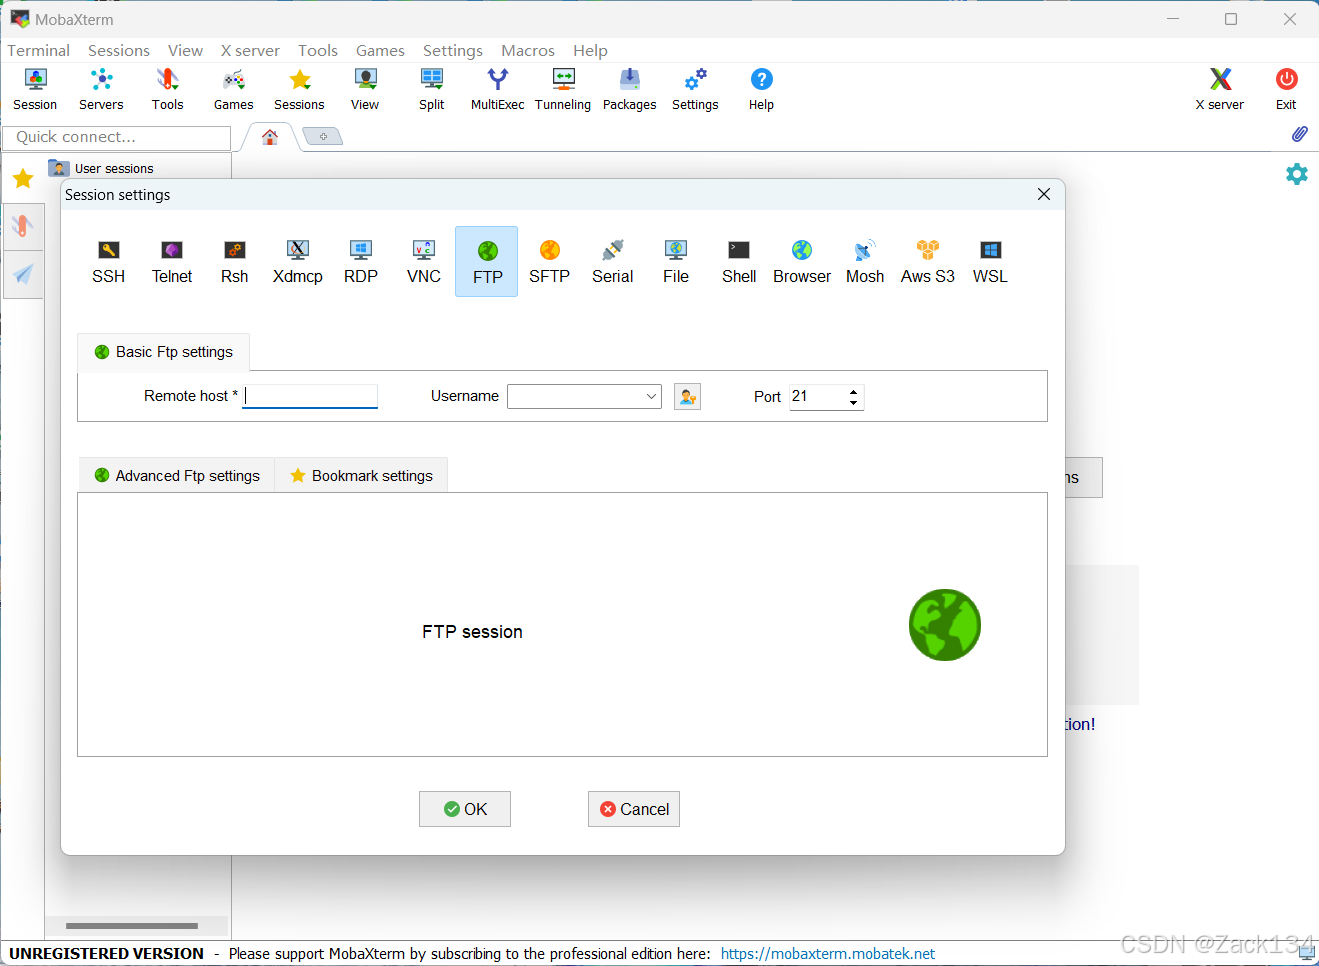Select the SSH session type

coord(108,262)
